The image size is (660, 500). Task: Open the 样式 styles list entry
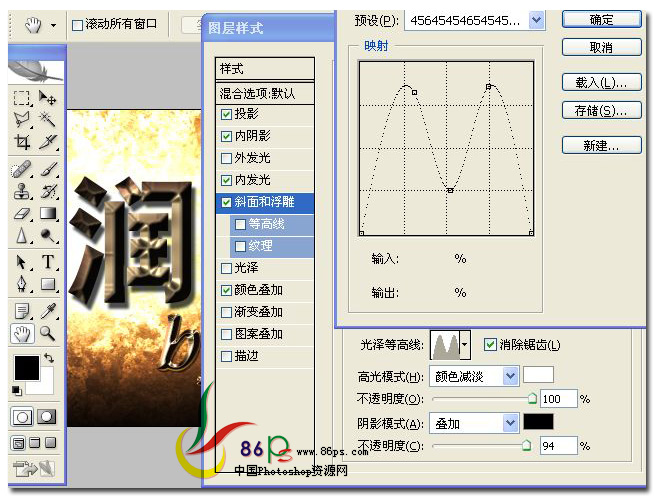pos(265,69)
